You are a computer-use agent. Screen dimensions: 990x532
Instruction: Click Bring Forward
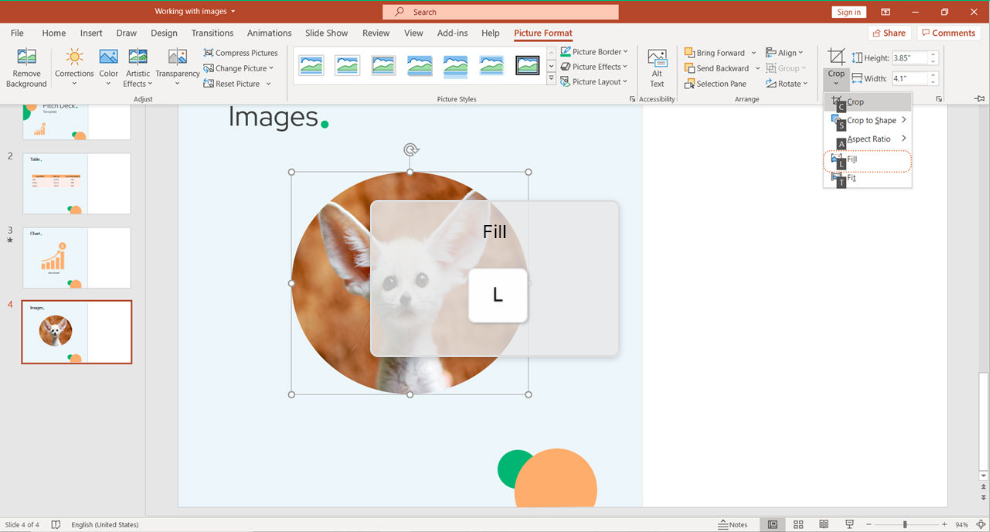715,52
